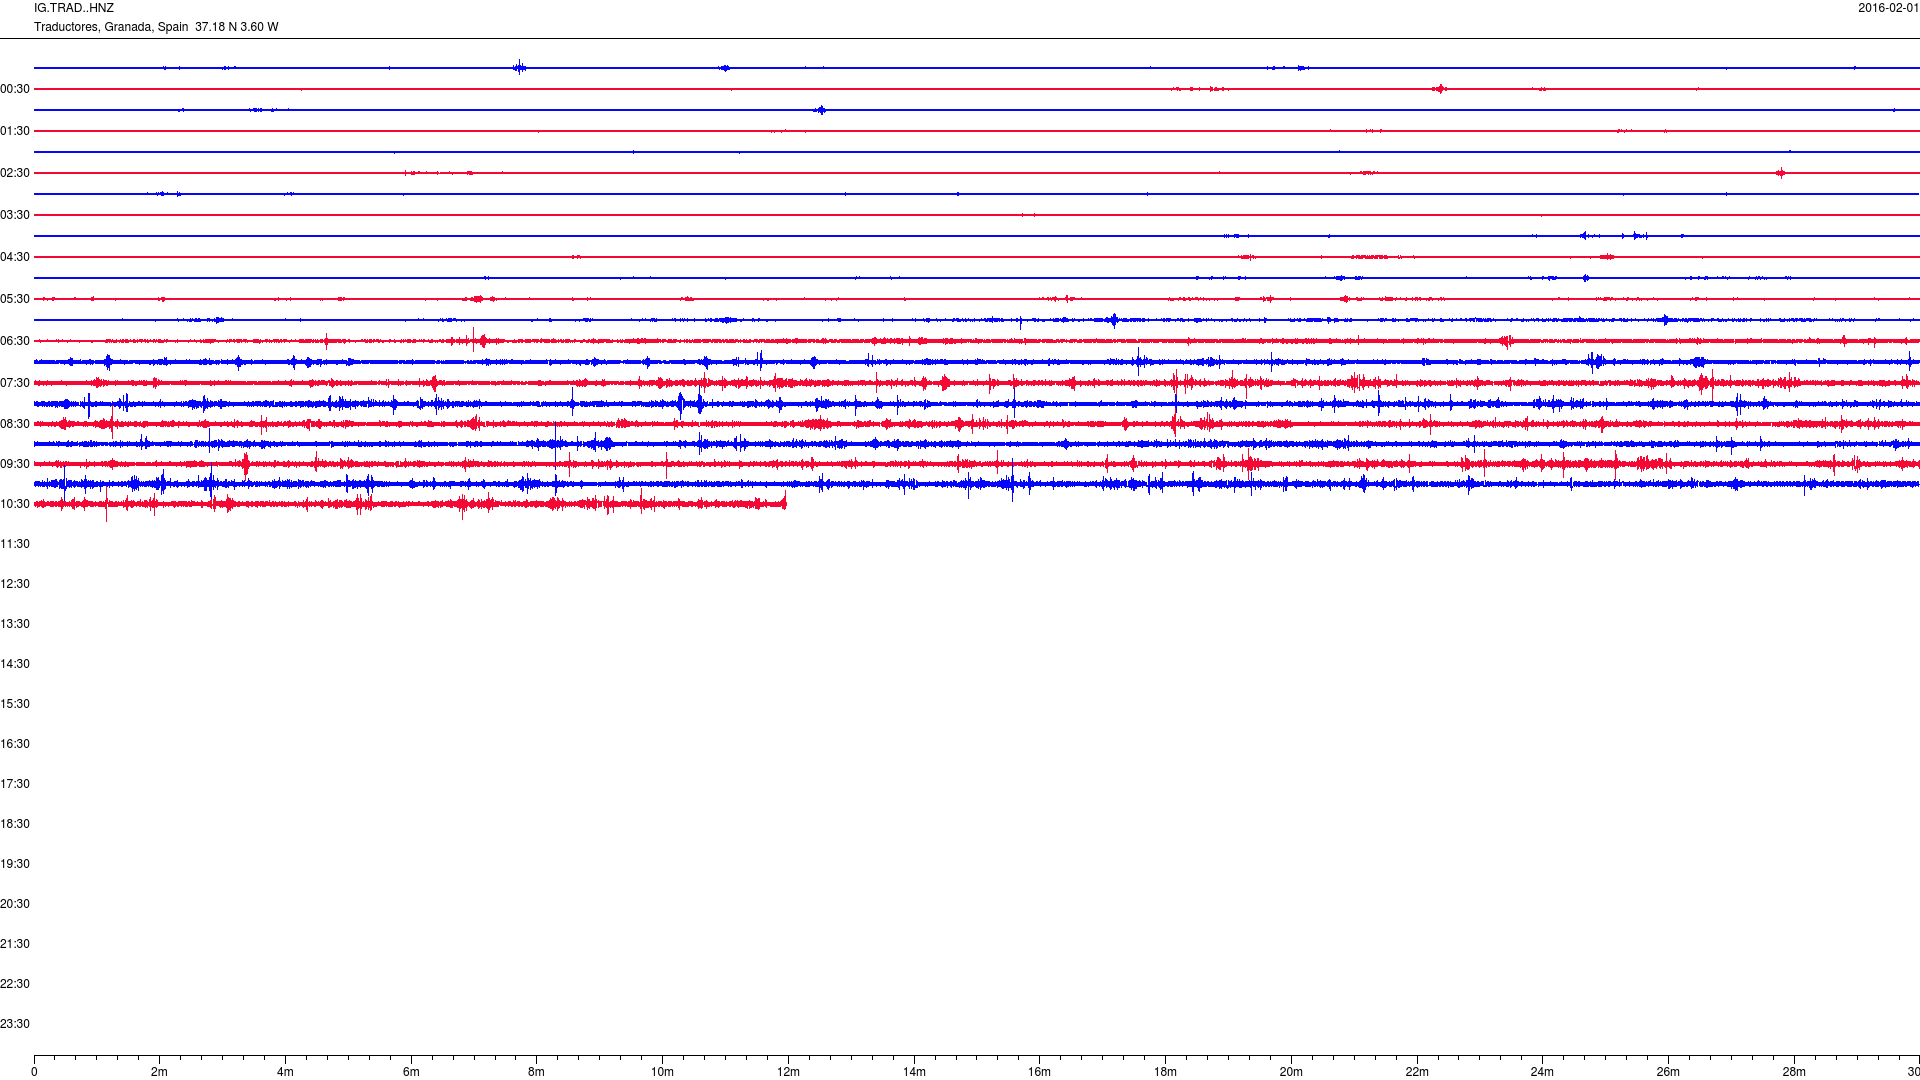Click the 16m mark on the minute axis
The width and height of the screenshot is (1920, 1080).
pyautogui.click(x=1040, y=1072)
